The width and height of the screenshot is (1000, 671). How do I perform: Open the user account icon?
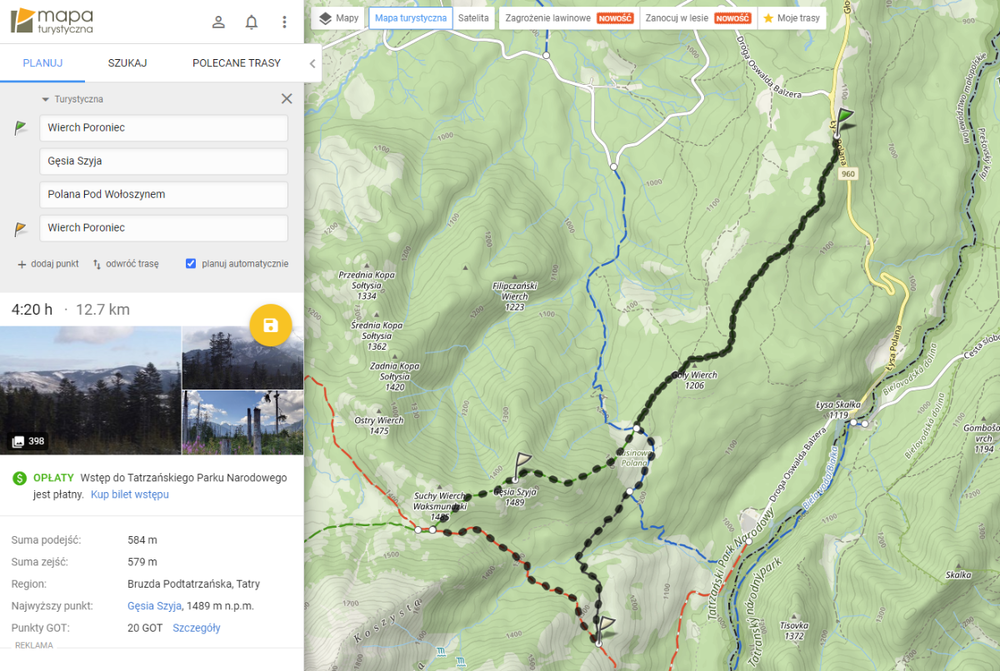tap(218, 22)
